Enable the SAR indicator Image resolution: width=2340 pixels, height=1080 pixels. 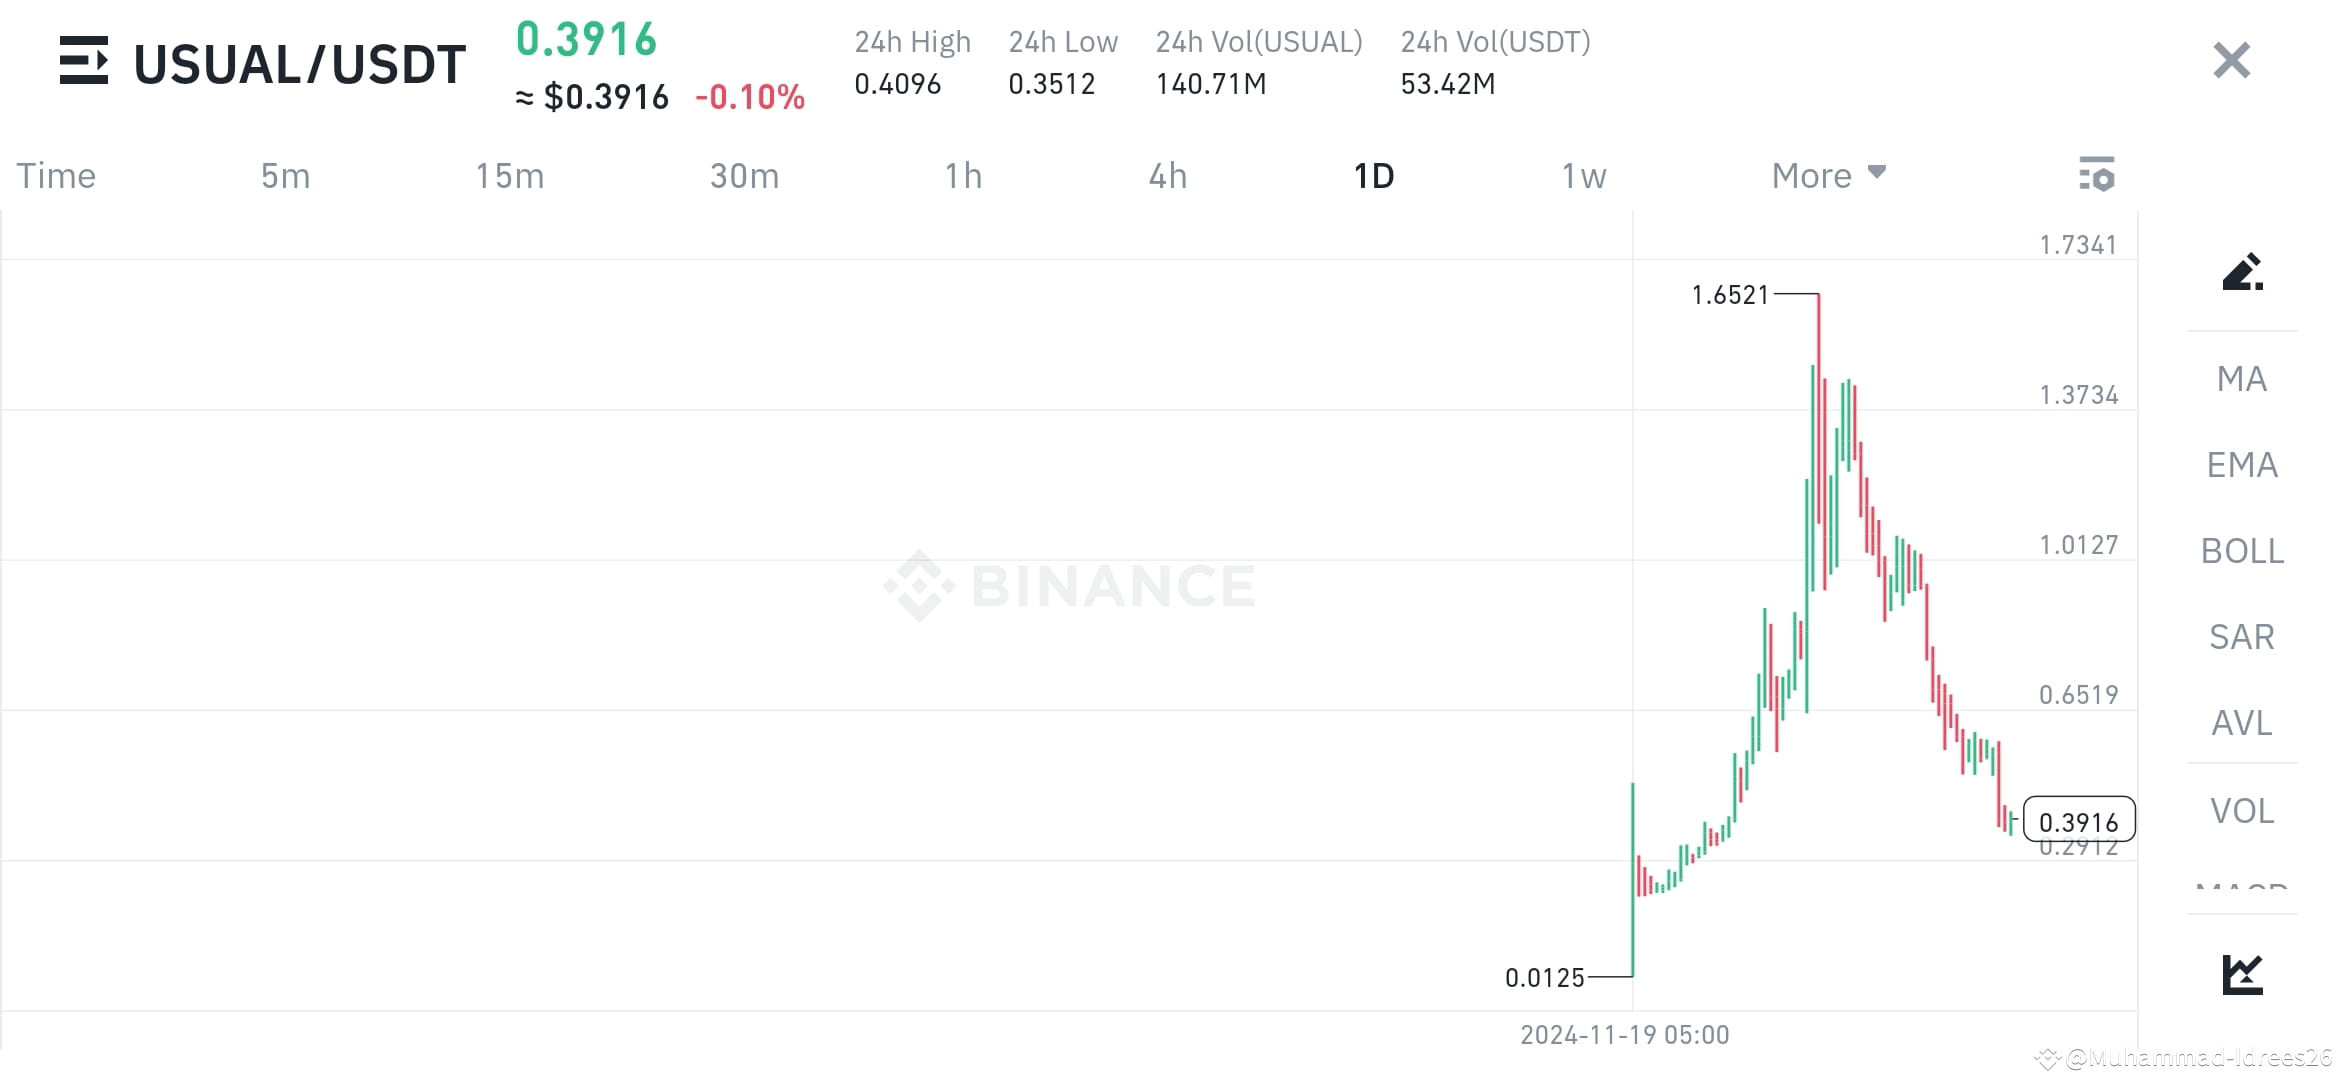2242,636
